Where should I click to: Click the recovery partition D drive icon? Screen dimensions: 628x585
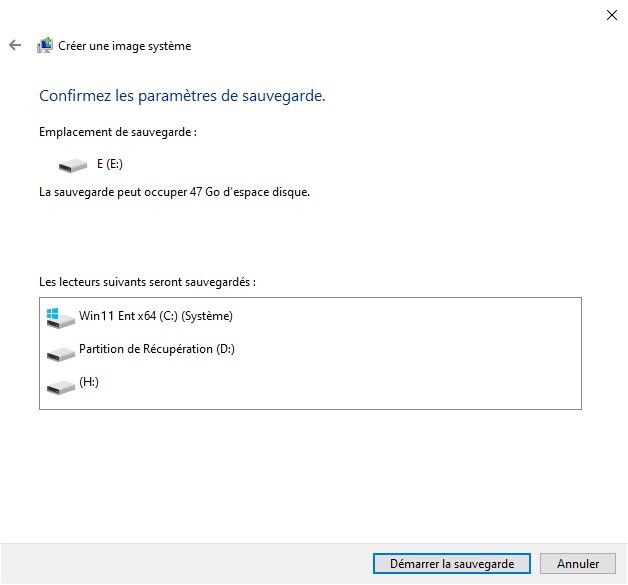pyautogui.click(x=60, y=353)
